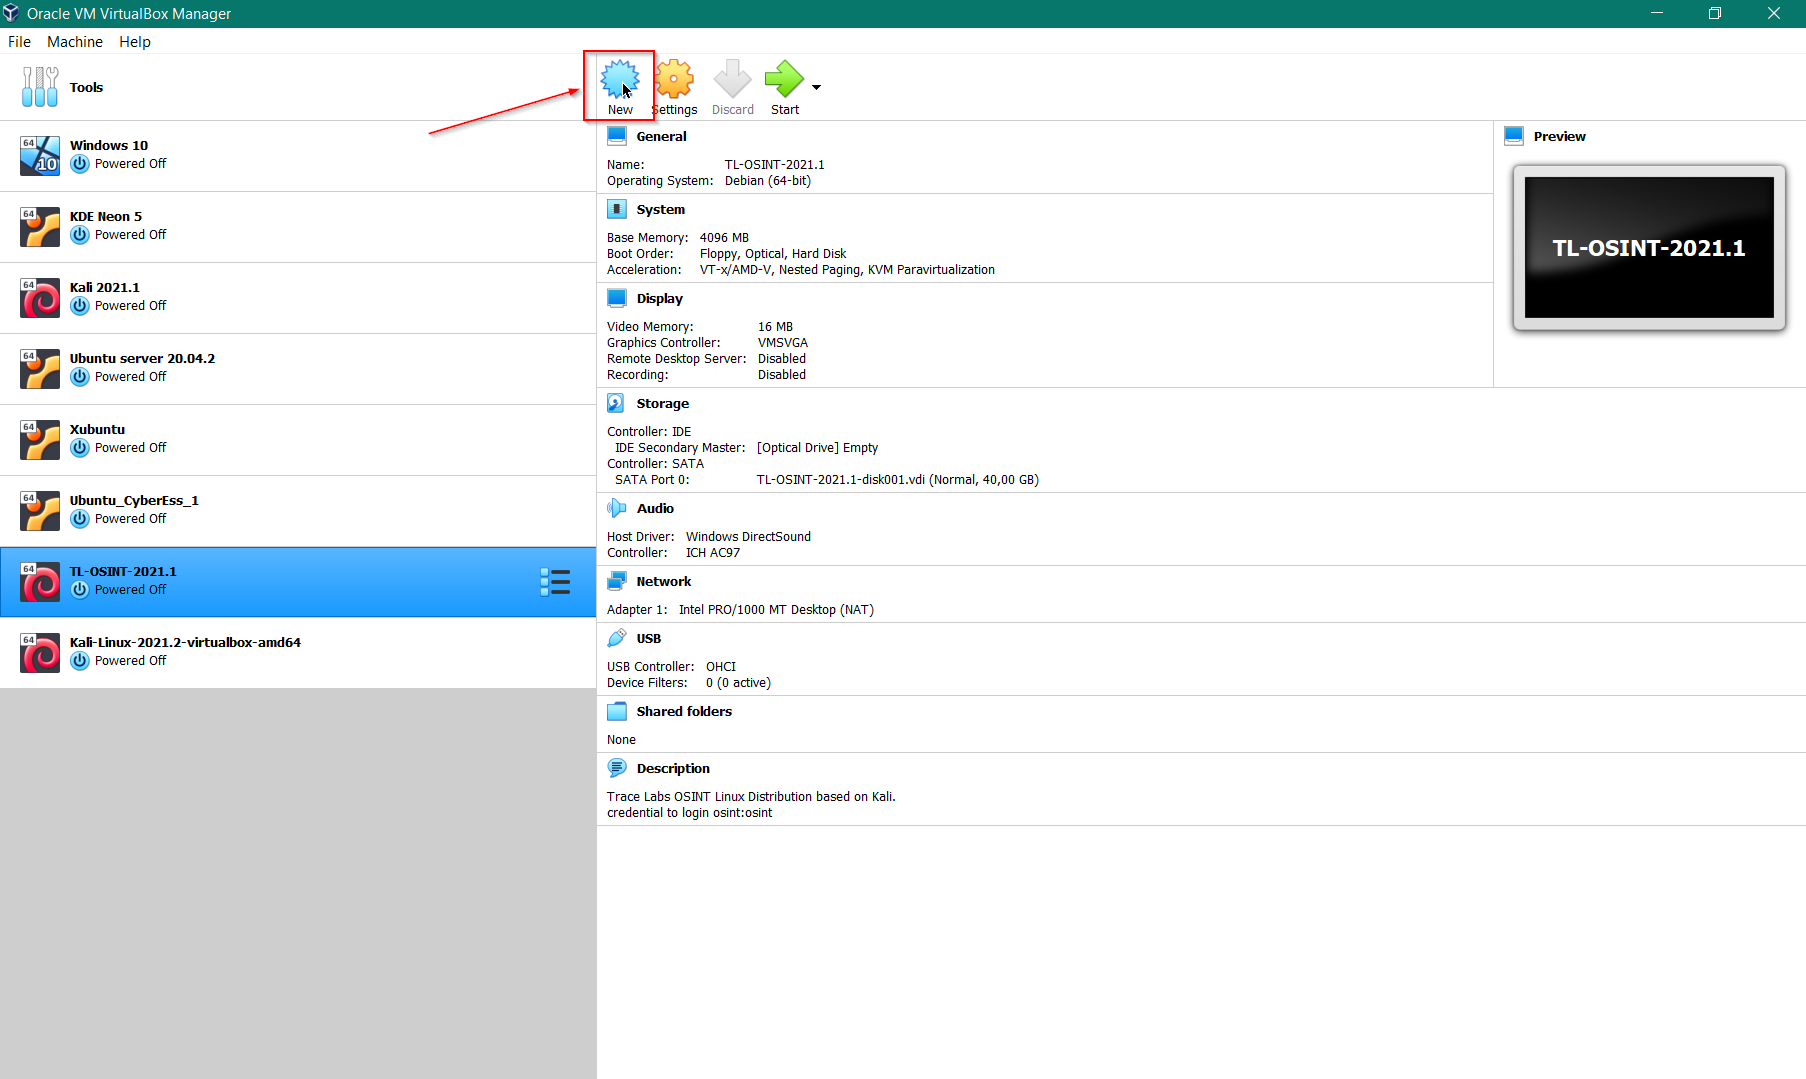Screen dimensions: 1806x1079
Task: Click the Storage section header
Action: coord(662,404)
